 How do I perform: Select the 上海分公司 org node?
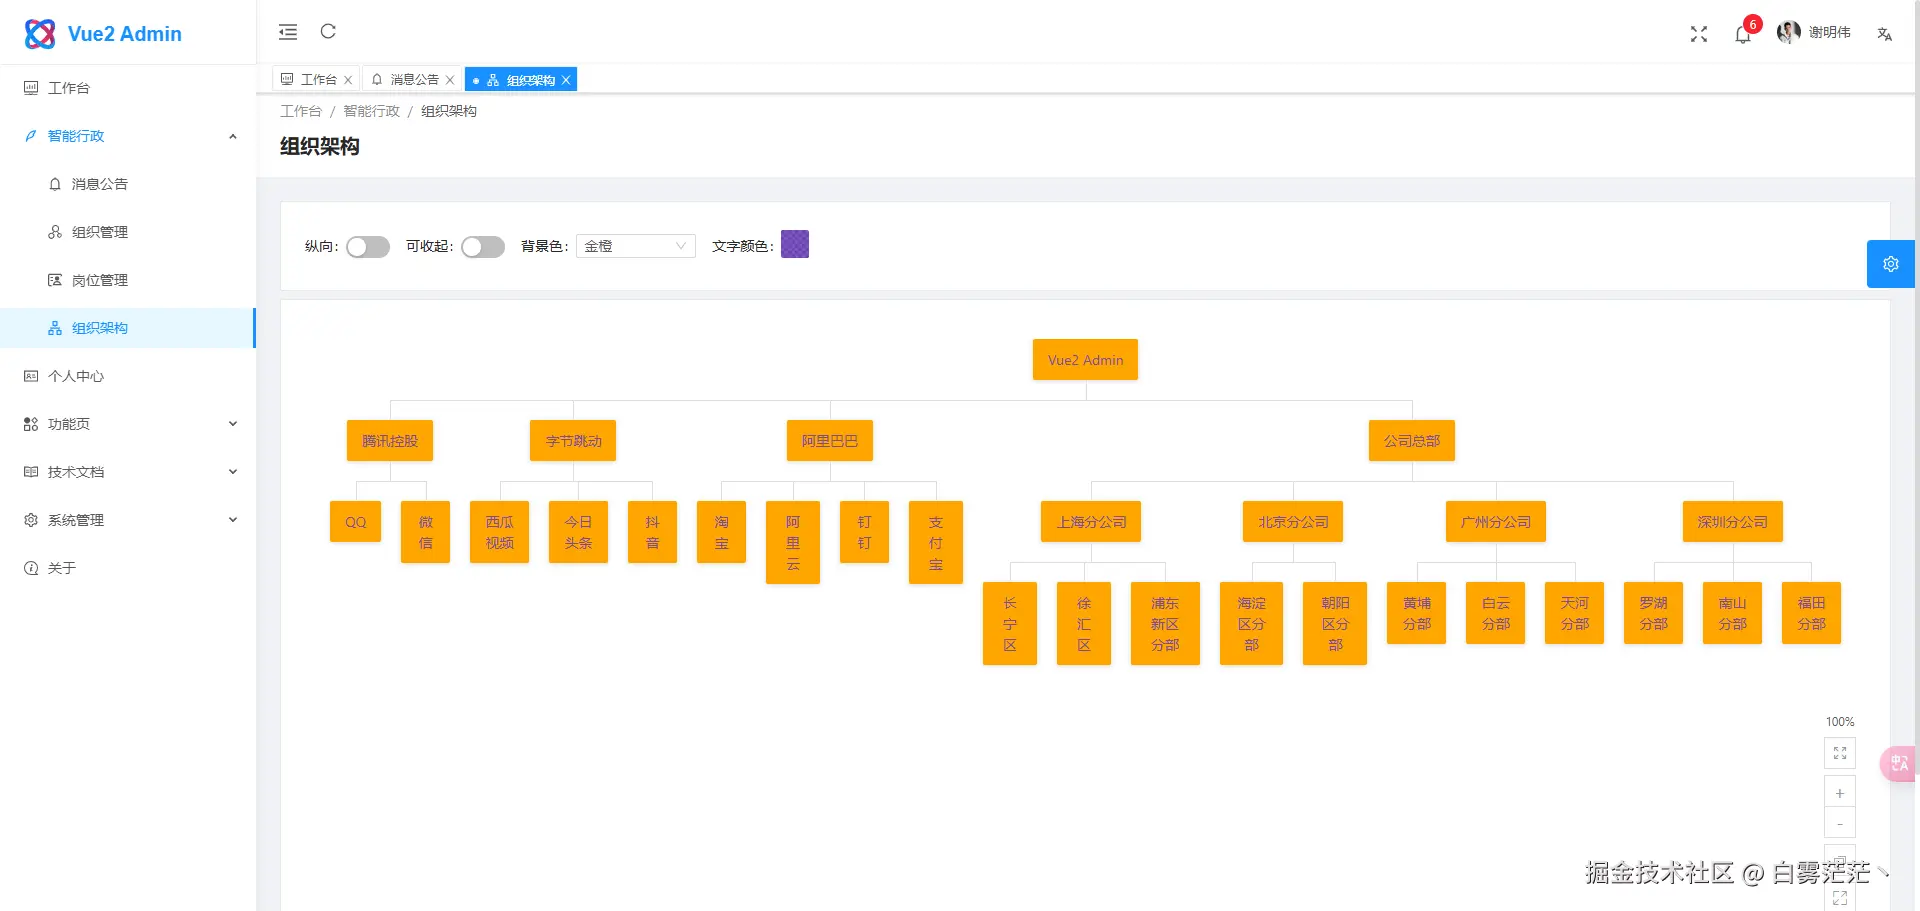1092,522
